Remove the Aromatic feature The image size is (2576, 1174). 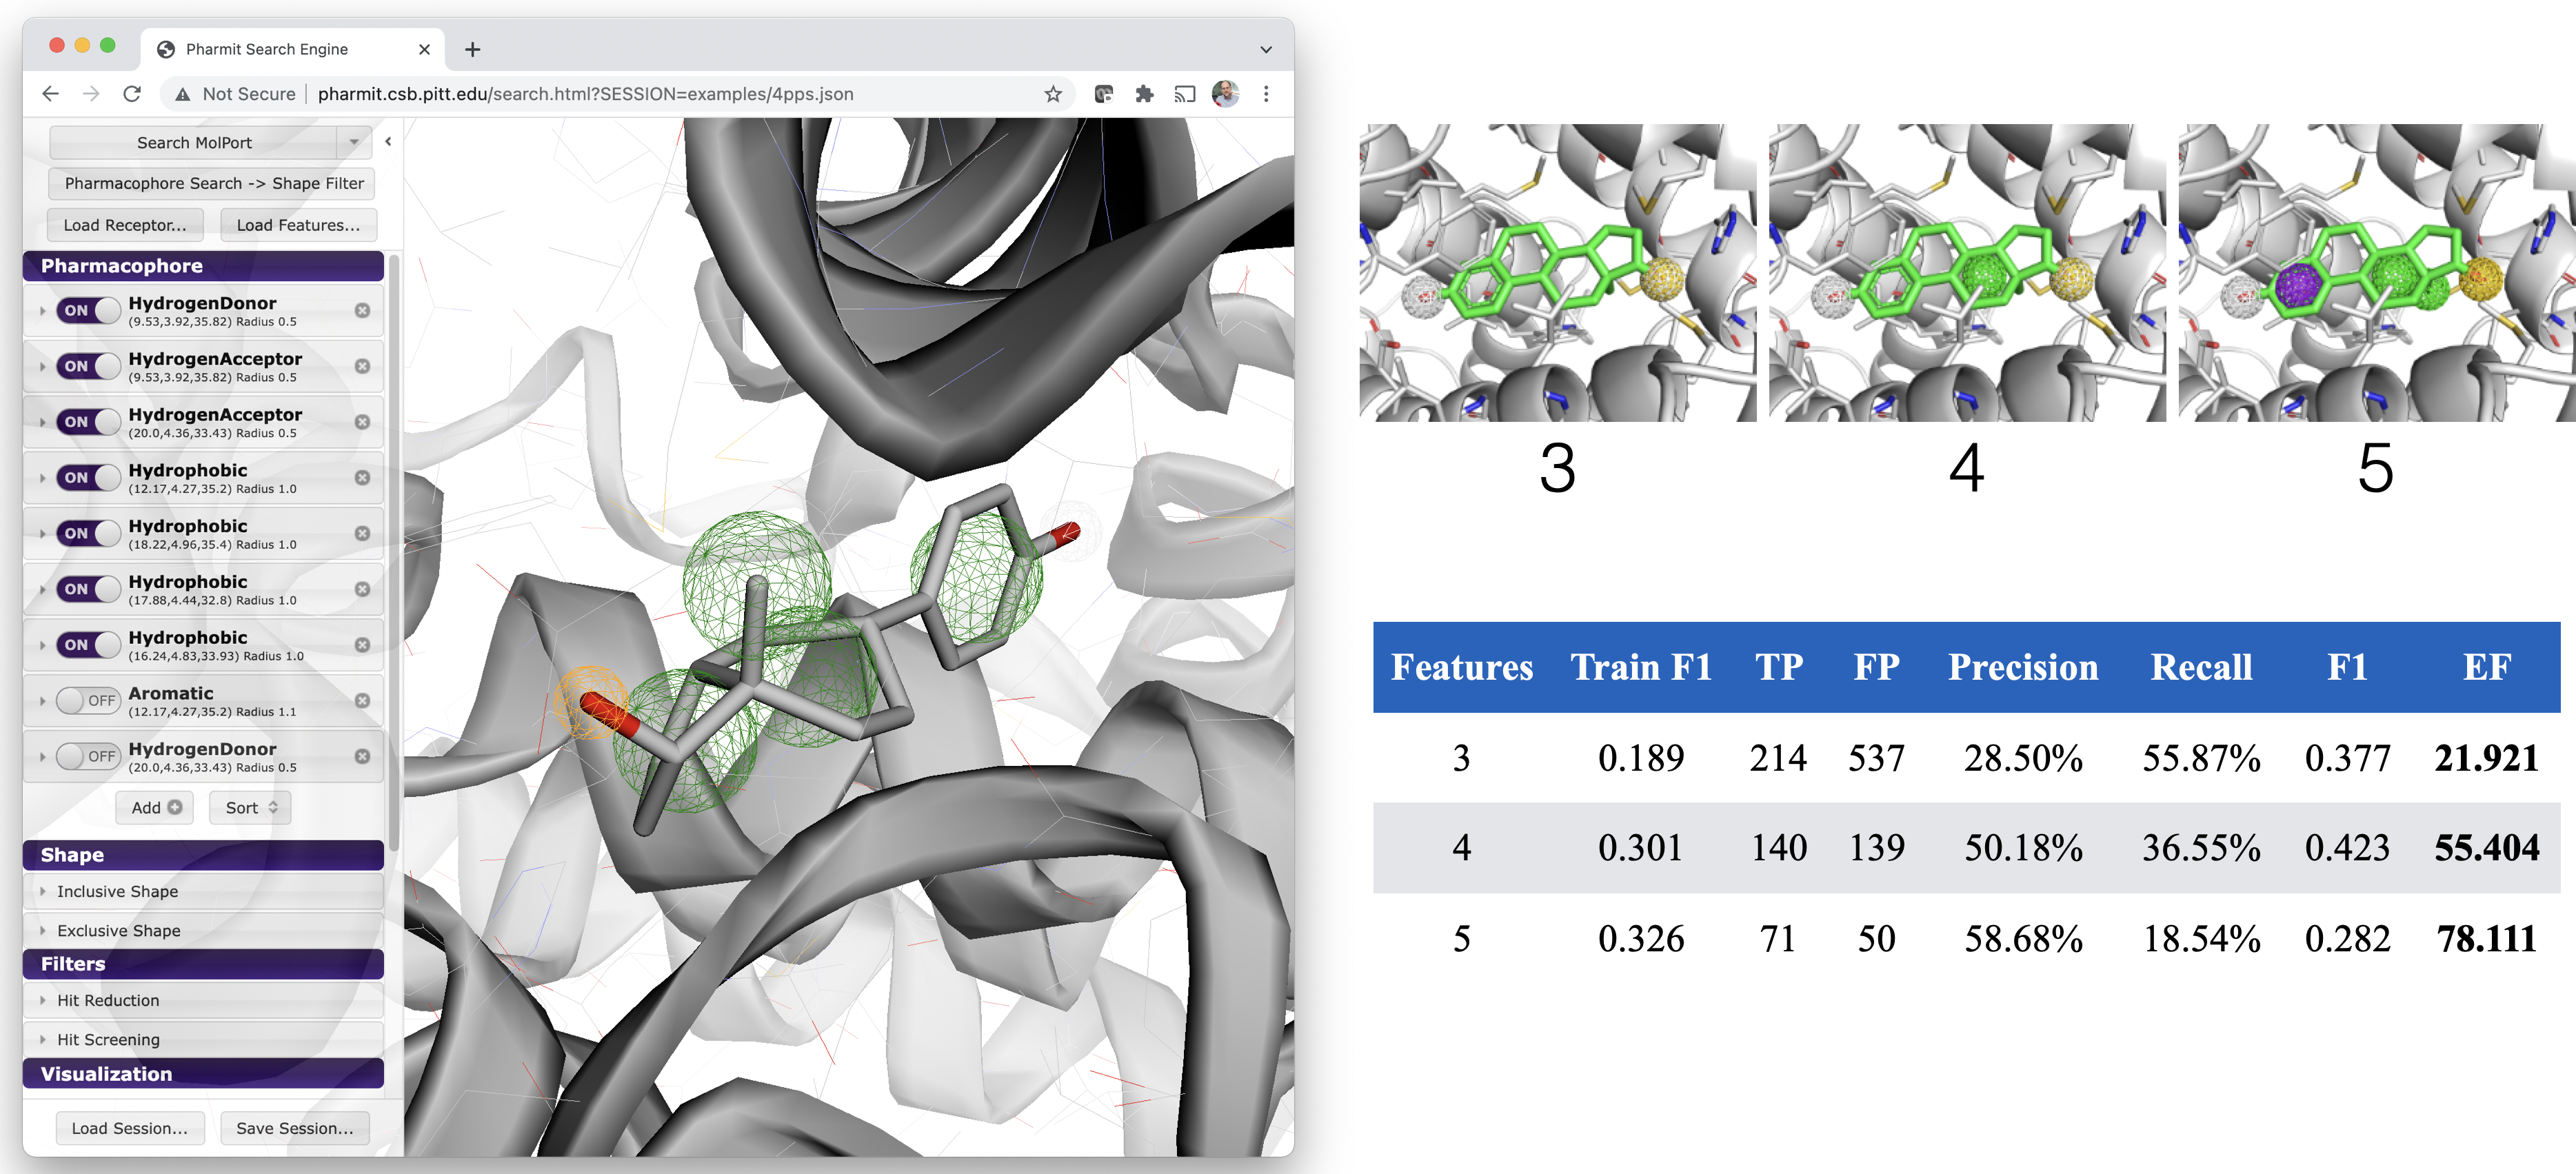pyautogui.click(x=362, y=701)
